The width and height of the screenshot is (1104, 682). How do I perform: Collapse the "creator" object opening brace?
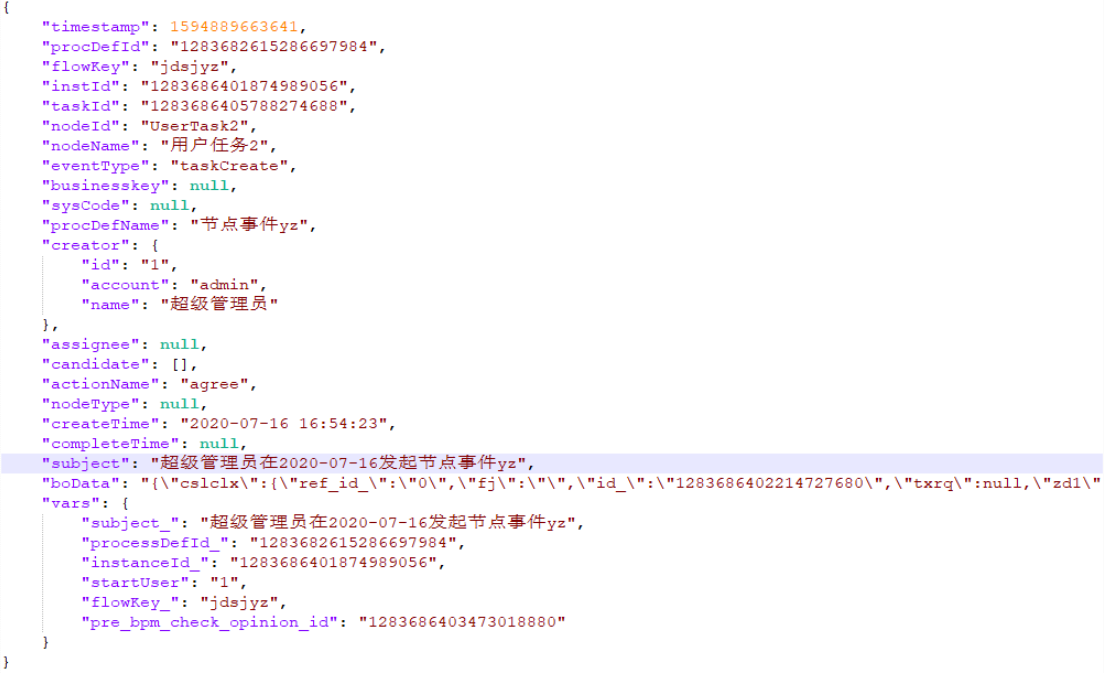(155, 246)
